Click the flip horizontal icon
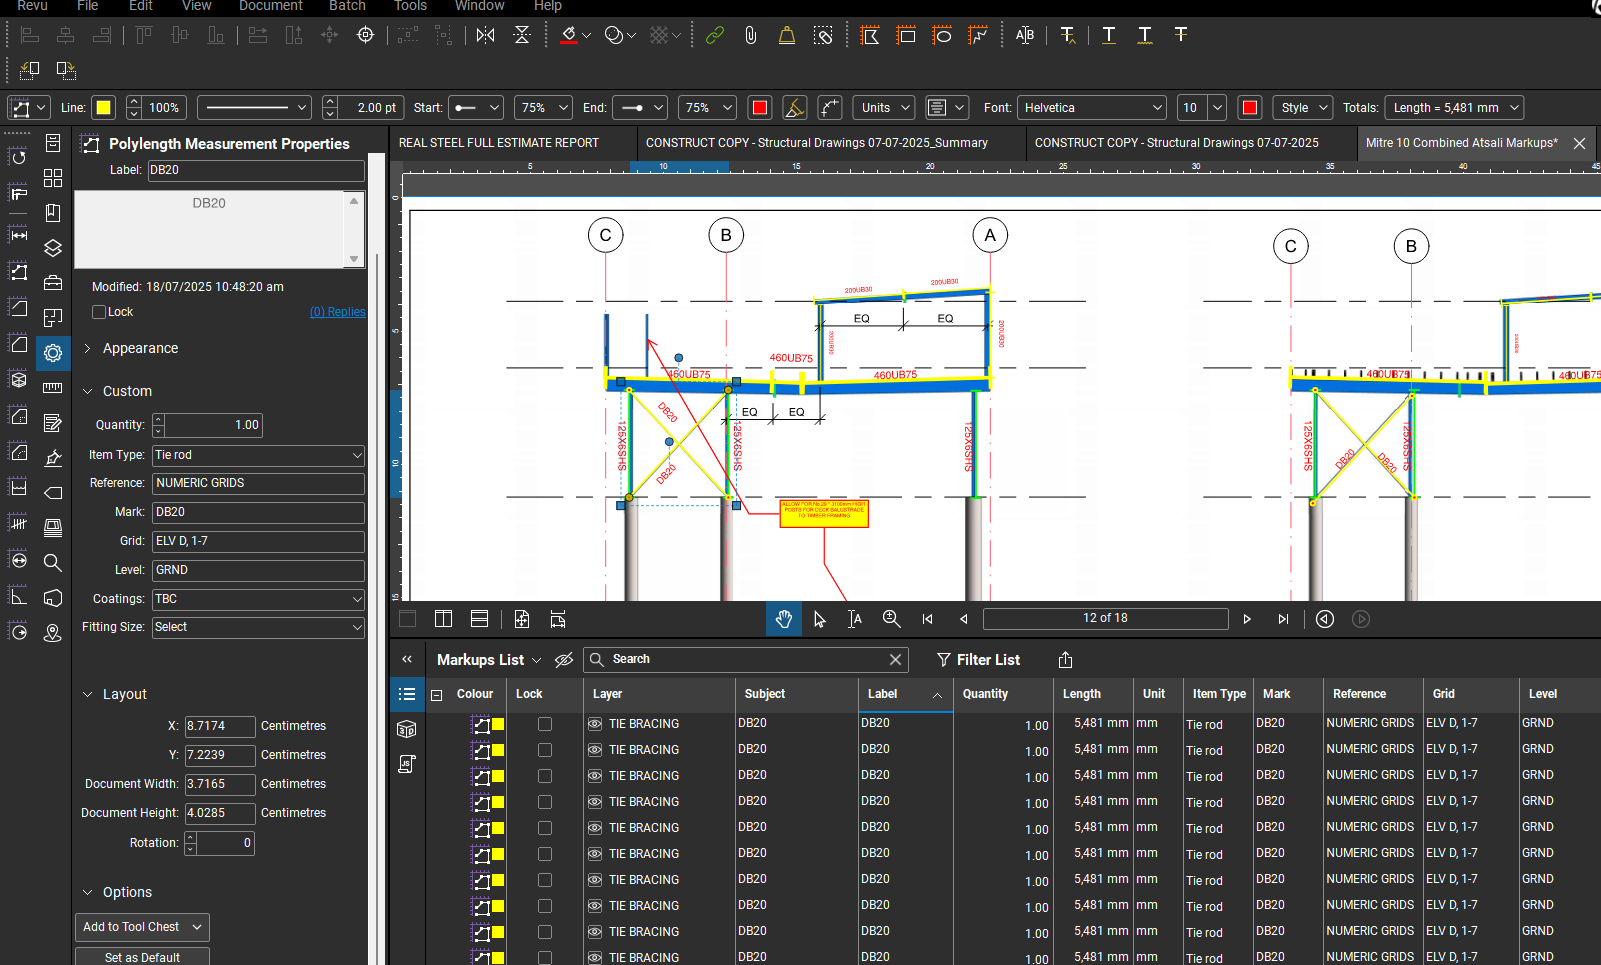The width and height of the screenshot is (1601, 965). (x=486, y=35)
